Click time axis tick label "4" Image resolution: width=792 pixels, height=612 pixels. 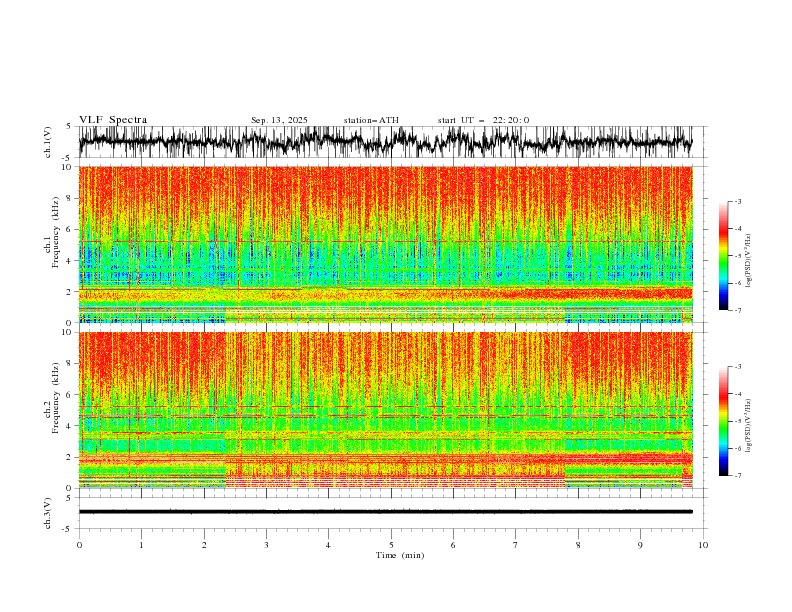(x=328, y=545)
